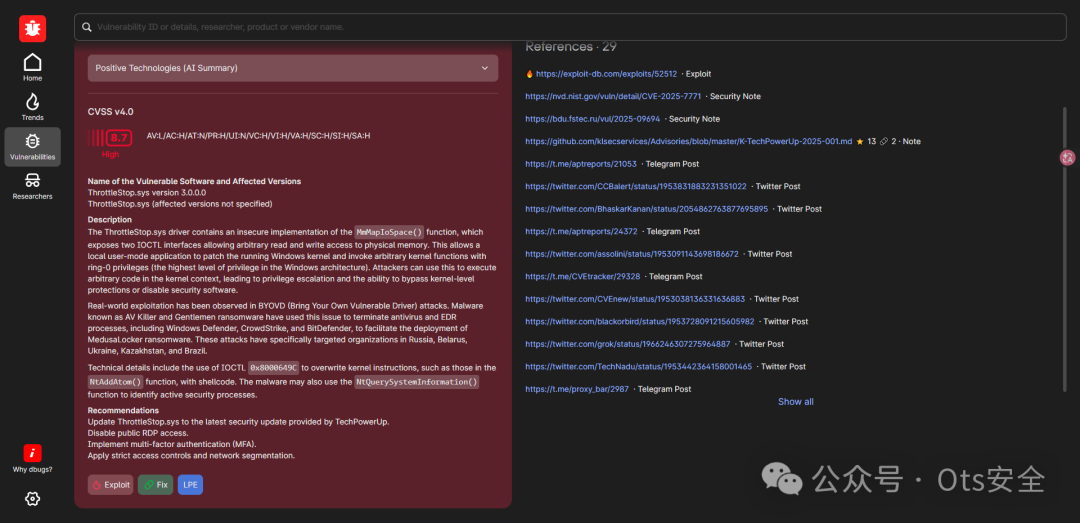Viewport: 1080px width, 523px height.
Task: Open the nvd.nist.gov CVE-2025-7771 link
Action: click(x=613, y=96)
